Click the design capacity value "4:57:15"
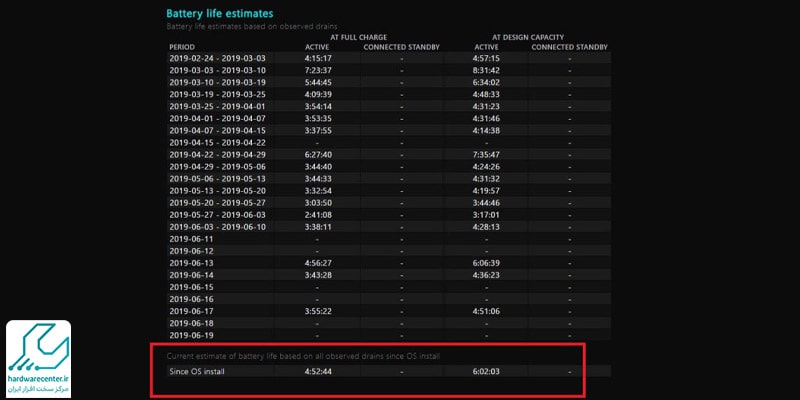800x400 pixels. tap(486, 58)
